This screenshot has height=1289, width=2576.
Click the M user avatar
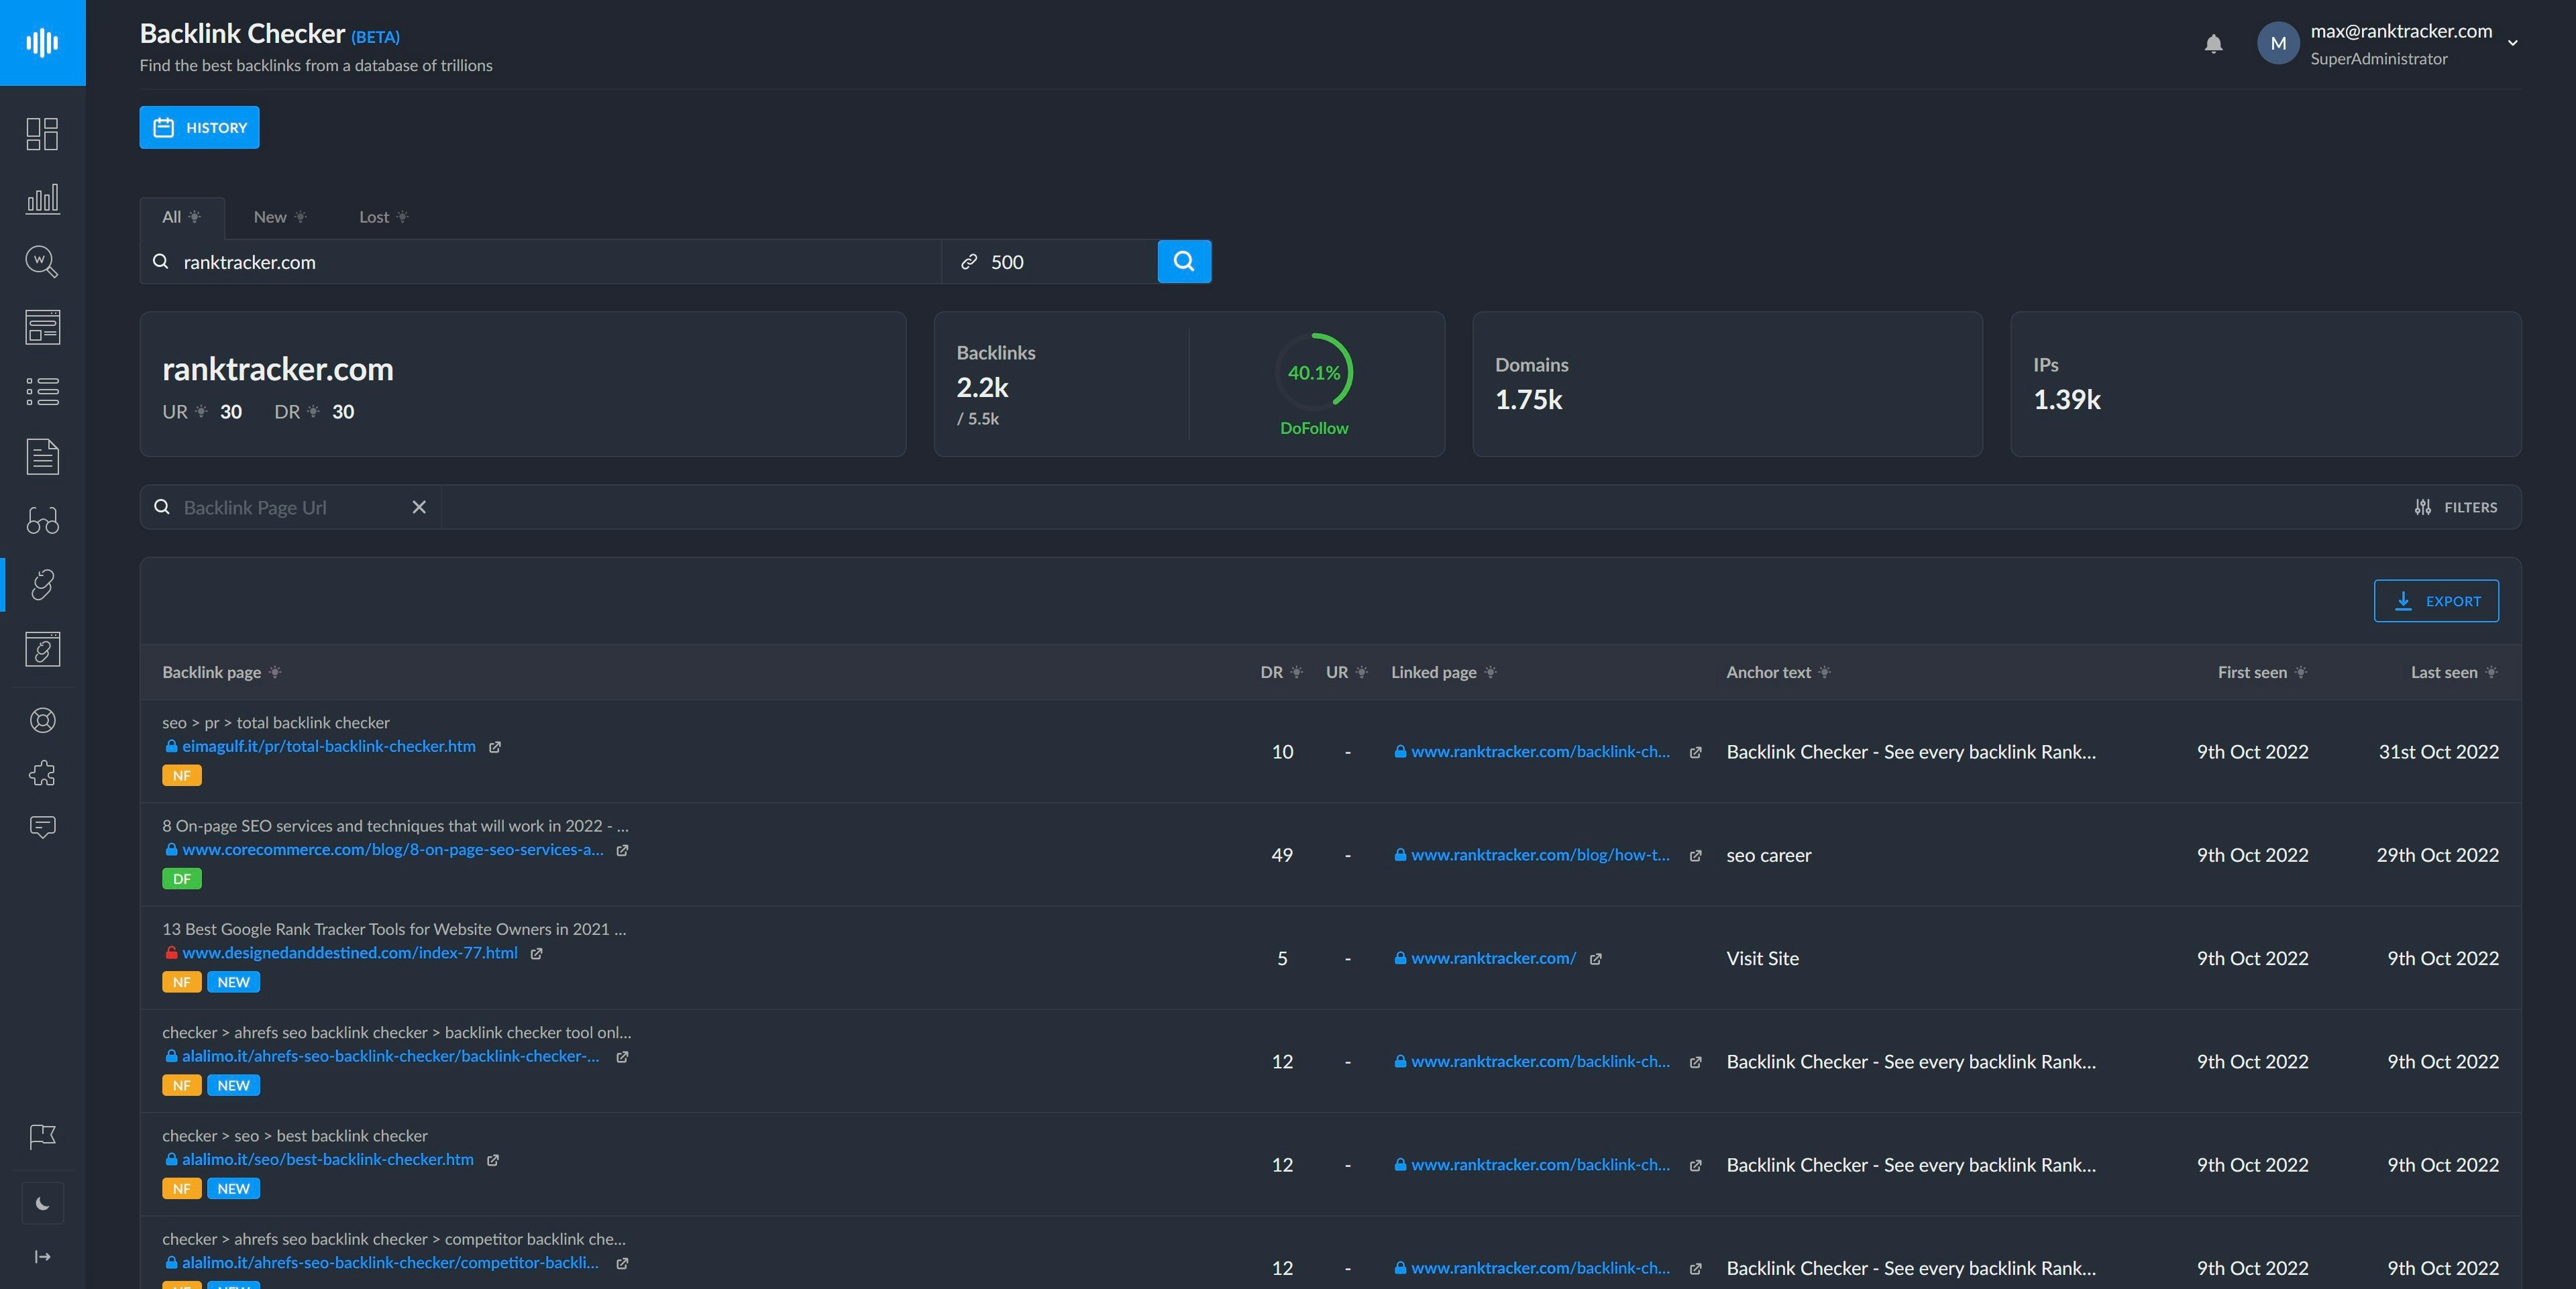click(2278, 43)
